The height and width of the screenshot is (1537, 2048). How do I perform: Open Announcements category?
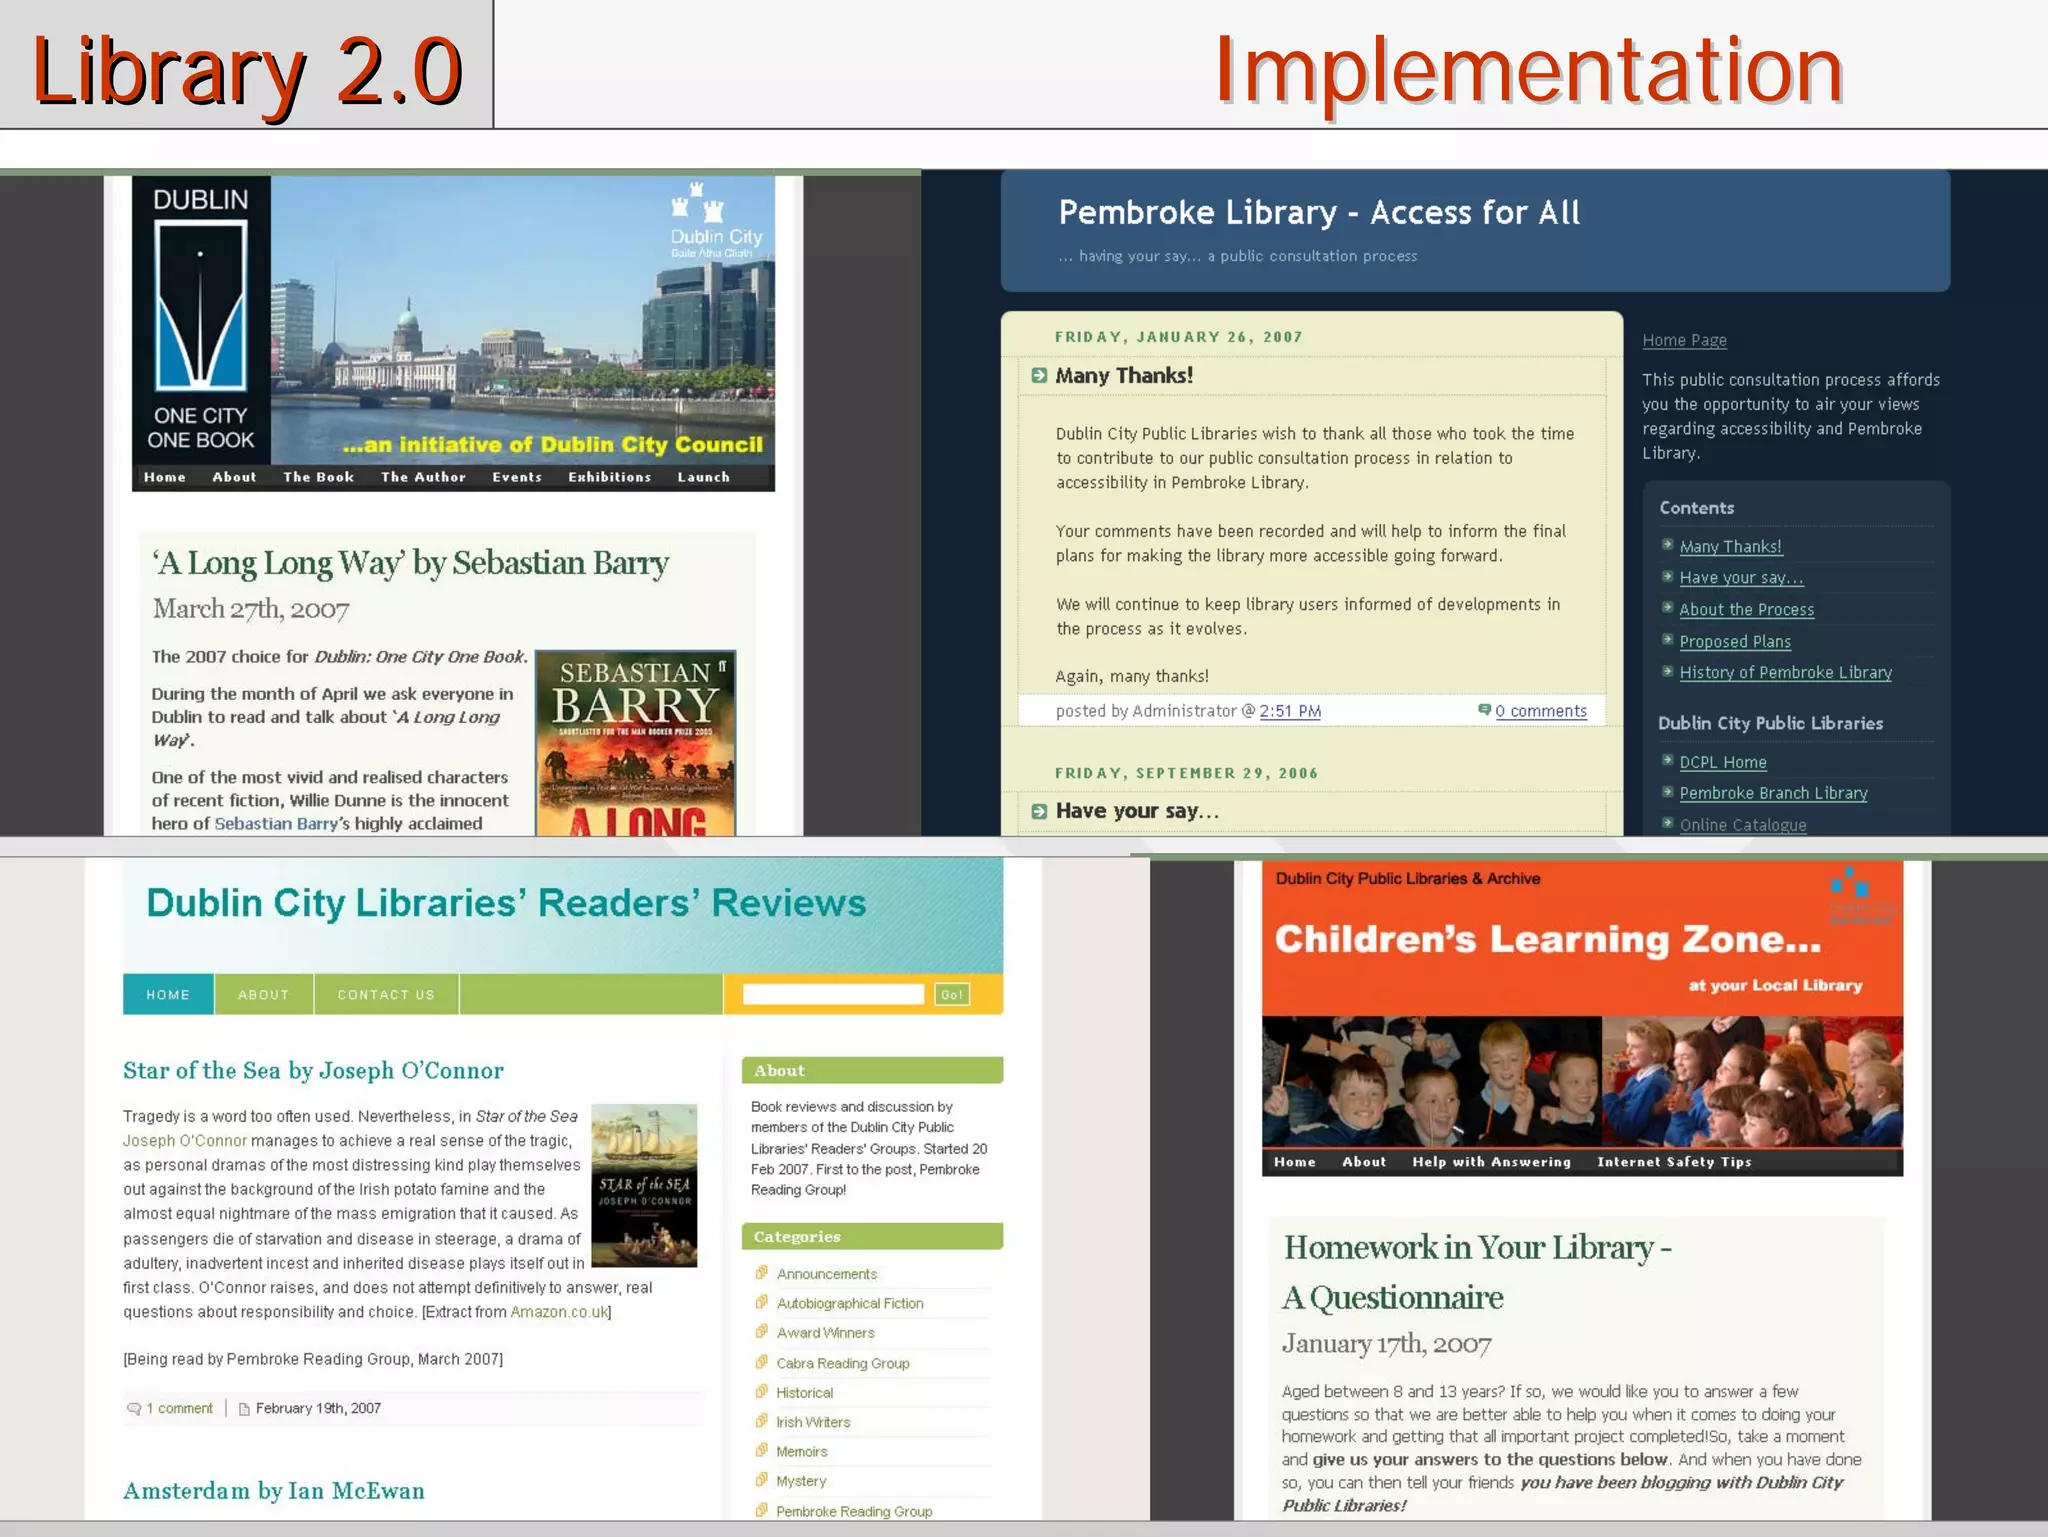827,1274
